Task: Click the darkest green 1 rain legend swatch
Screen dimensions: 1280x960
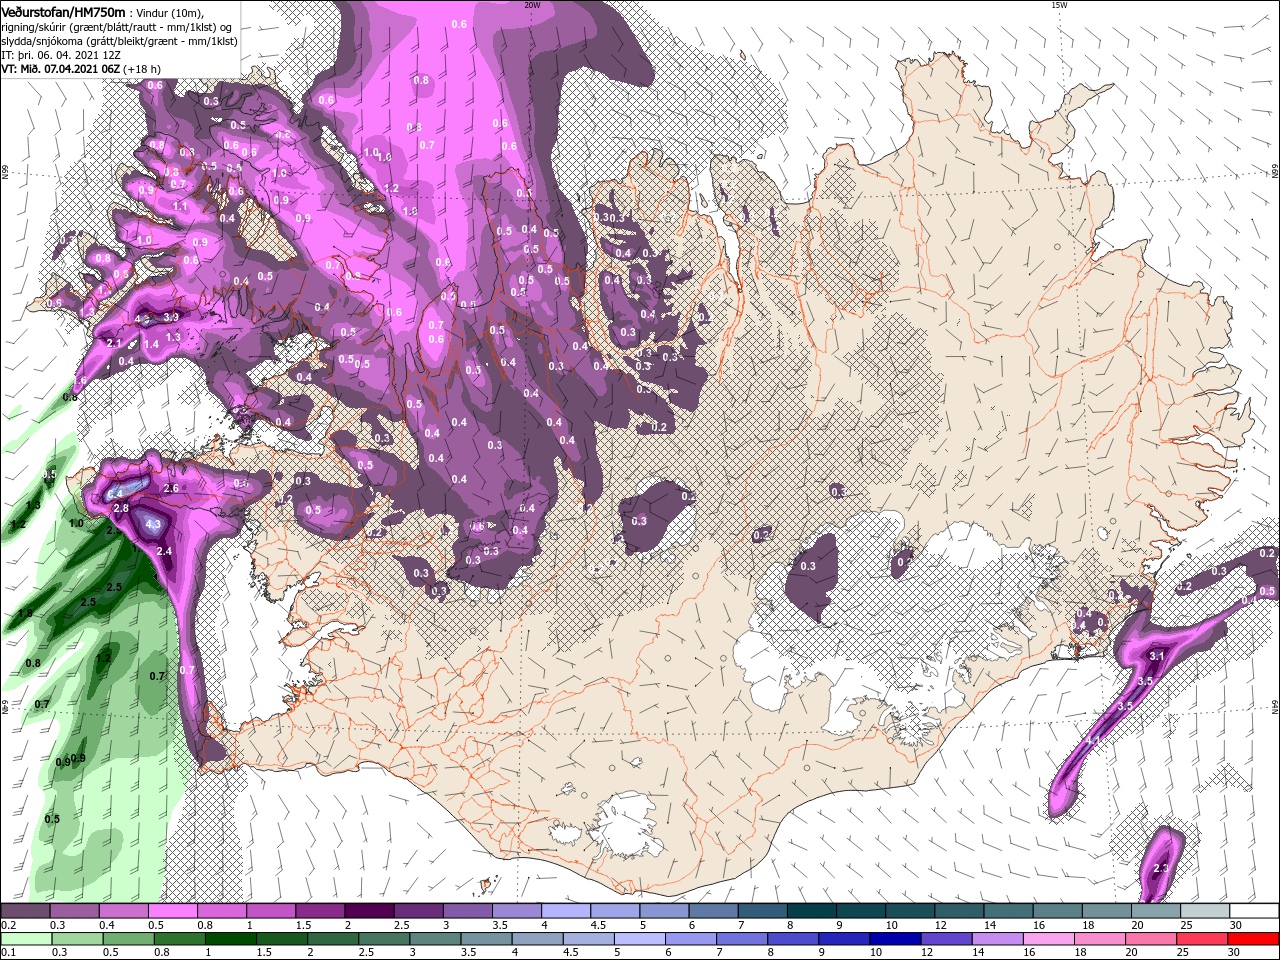Action: tap(230, 939)
